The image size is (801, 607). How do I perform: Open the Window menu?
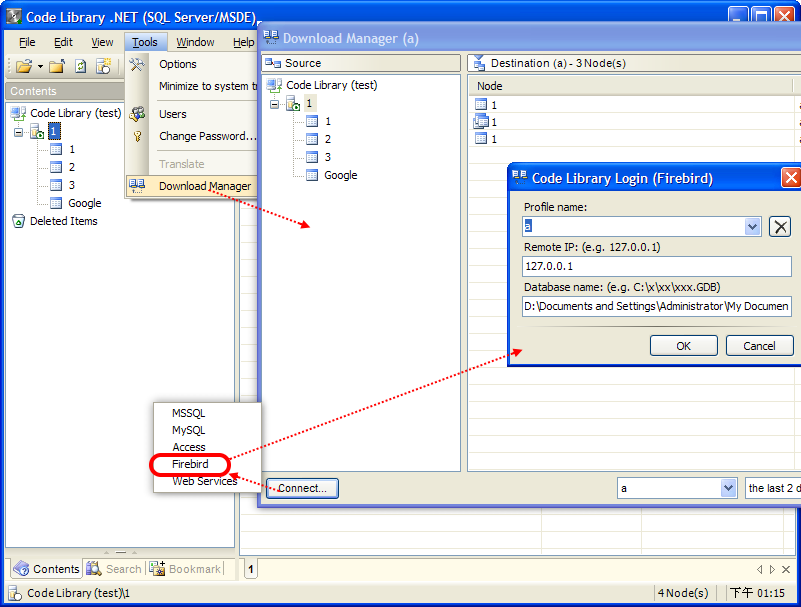(x=195, y=42)
